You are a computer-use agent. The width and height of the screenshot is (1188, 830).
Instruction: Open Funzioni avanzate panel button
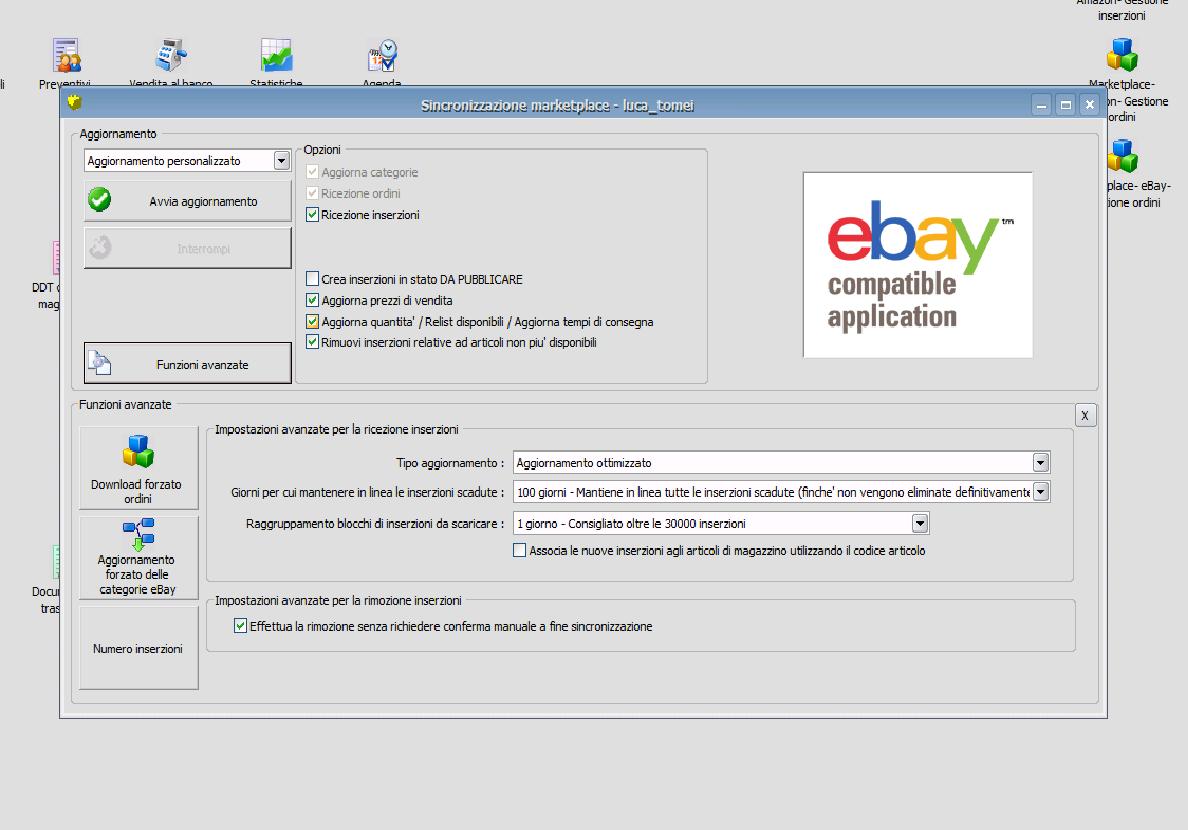click(187, 363)
